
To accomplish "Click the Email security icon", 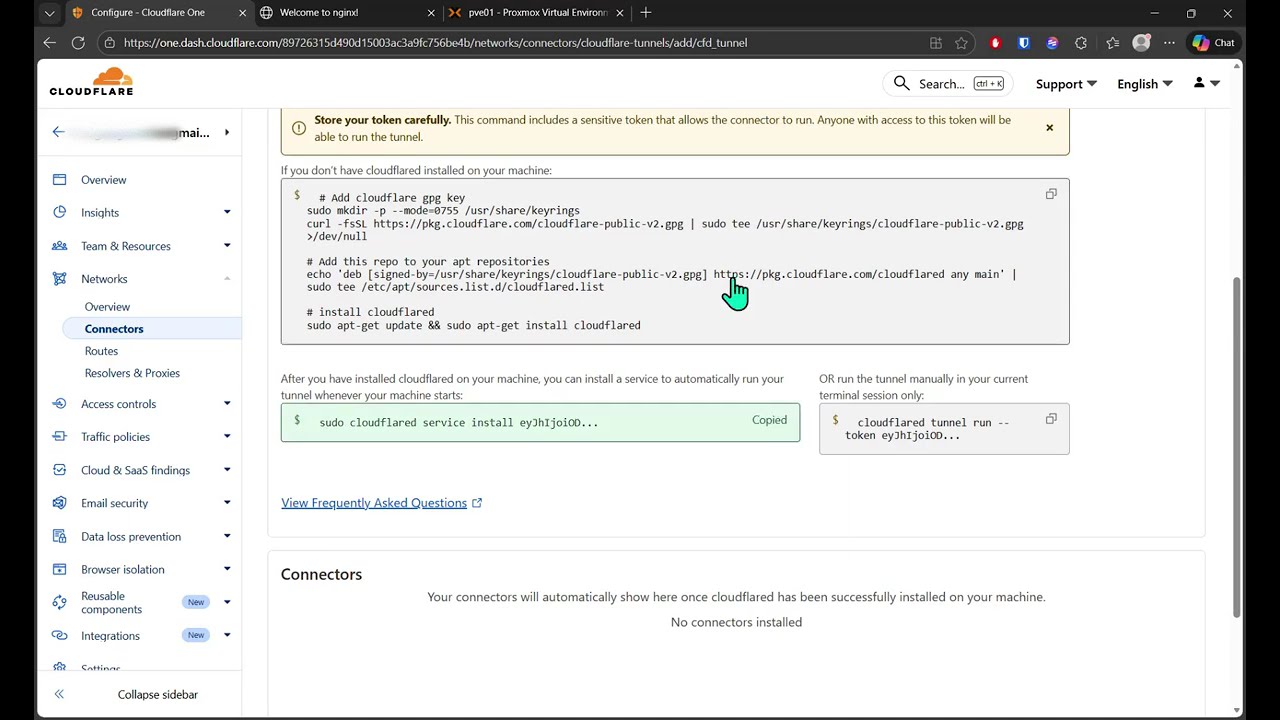I will [59, 503].
